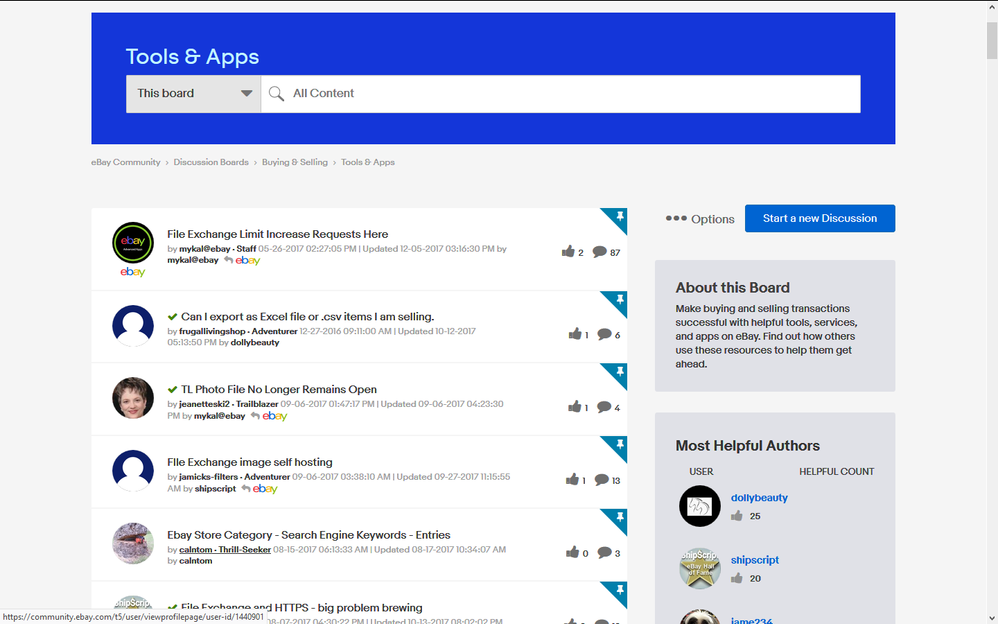View jamicks-filters' profile from byline
Viewport: 998px width, 624px height.
[209, 476]
